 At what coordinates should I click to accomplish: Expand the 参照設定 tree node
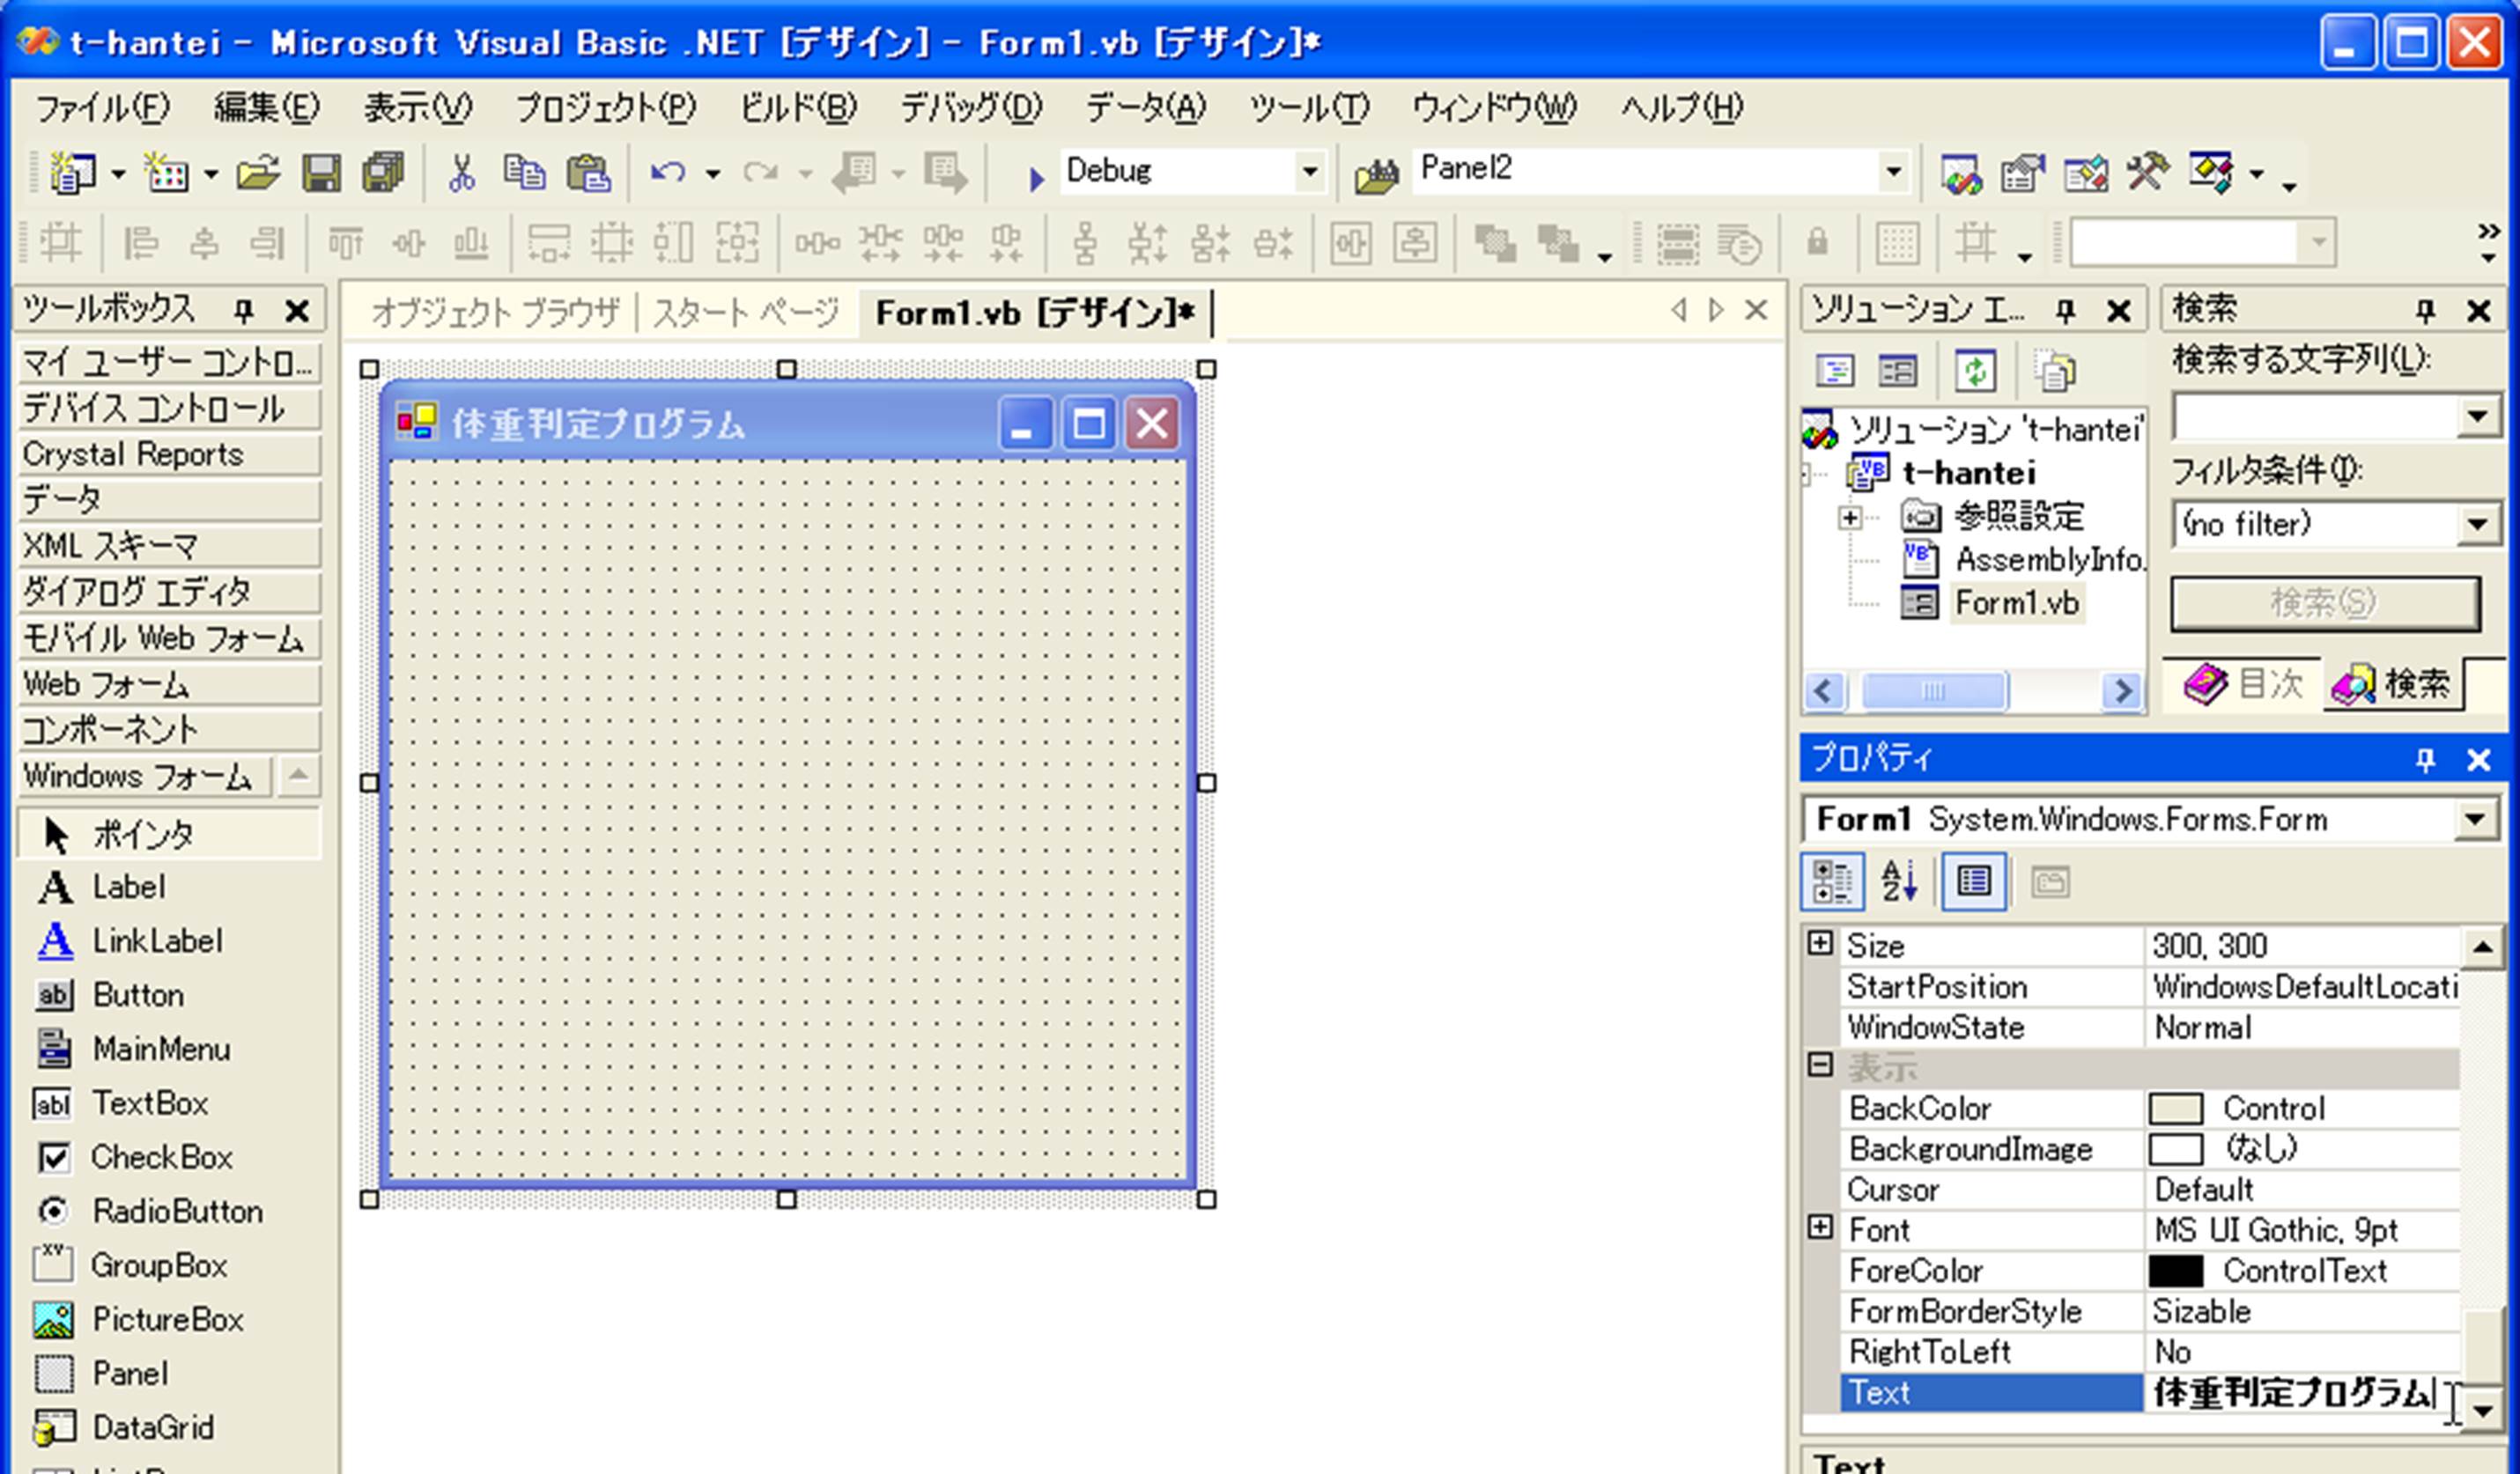click(1849, 518)
